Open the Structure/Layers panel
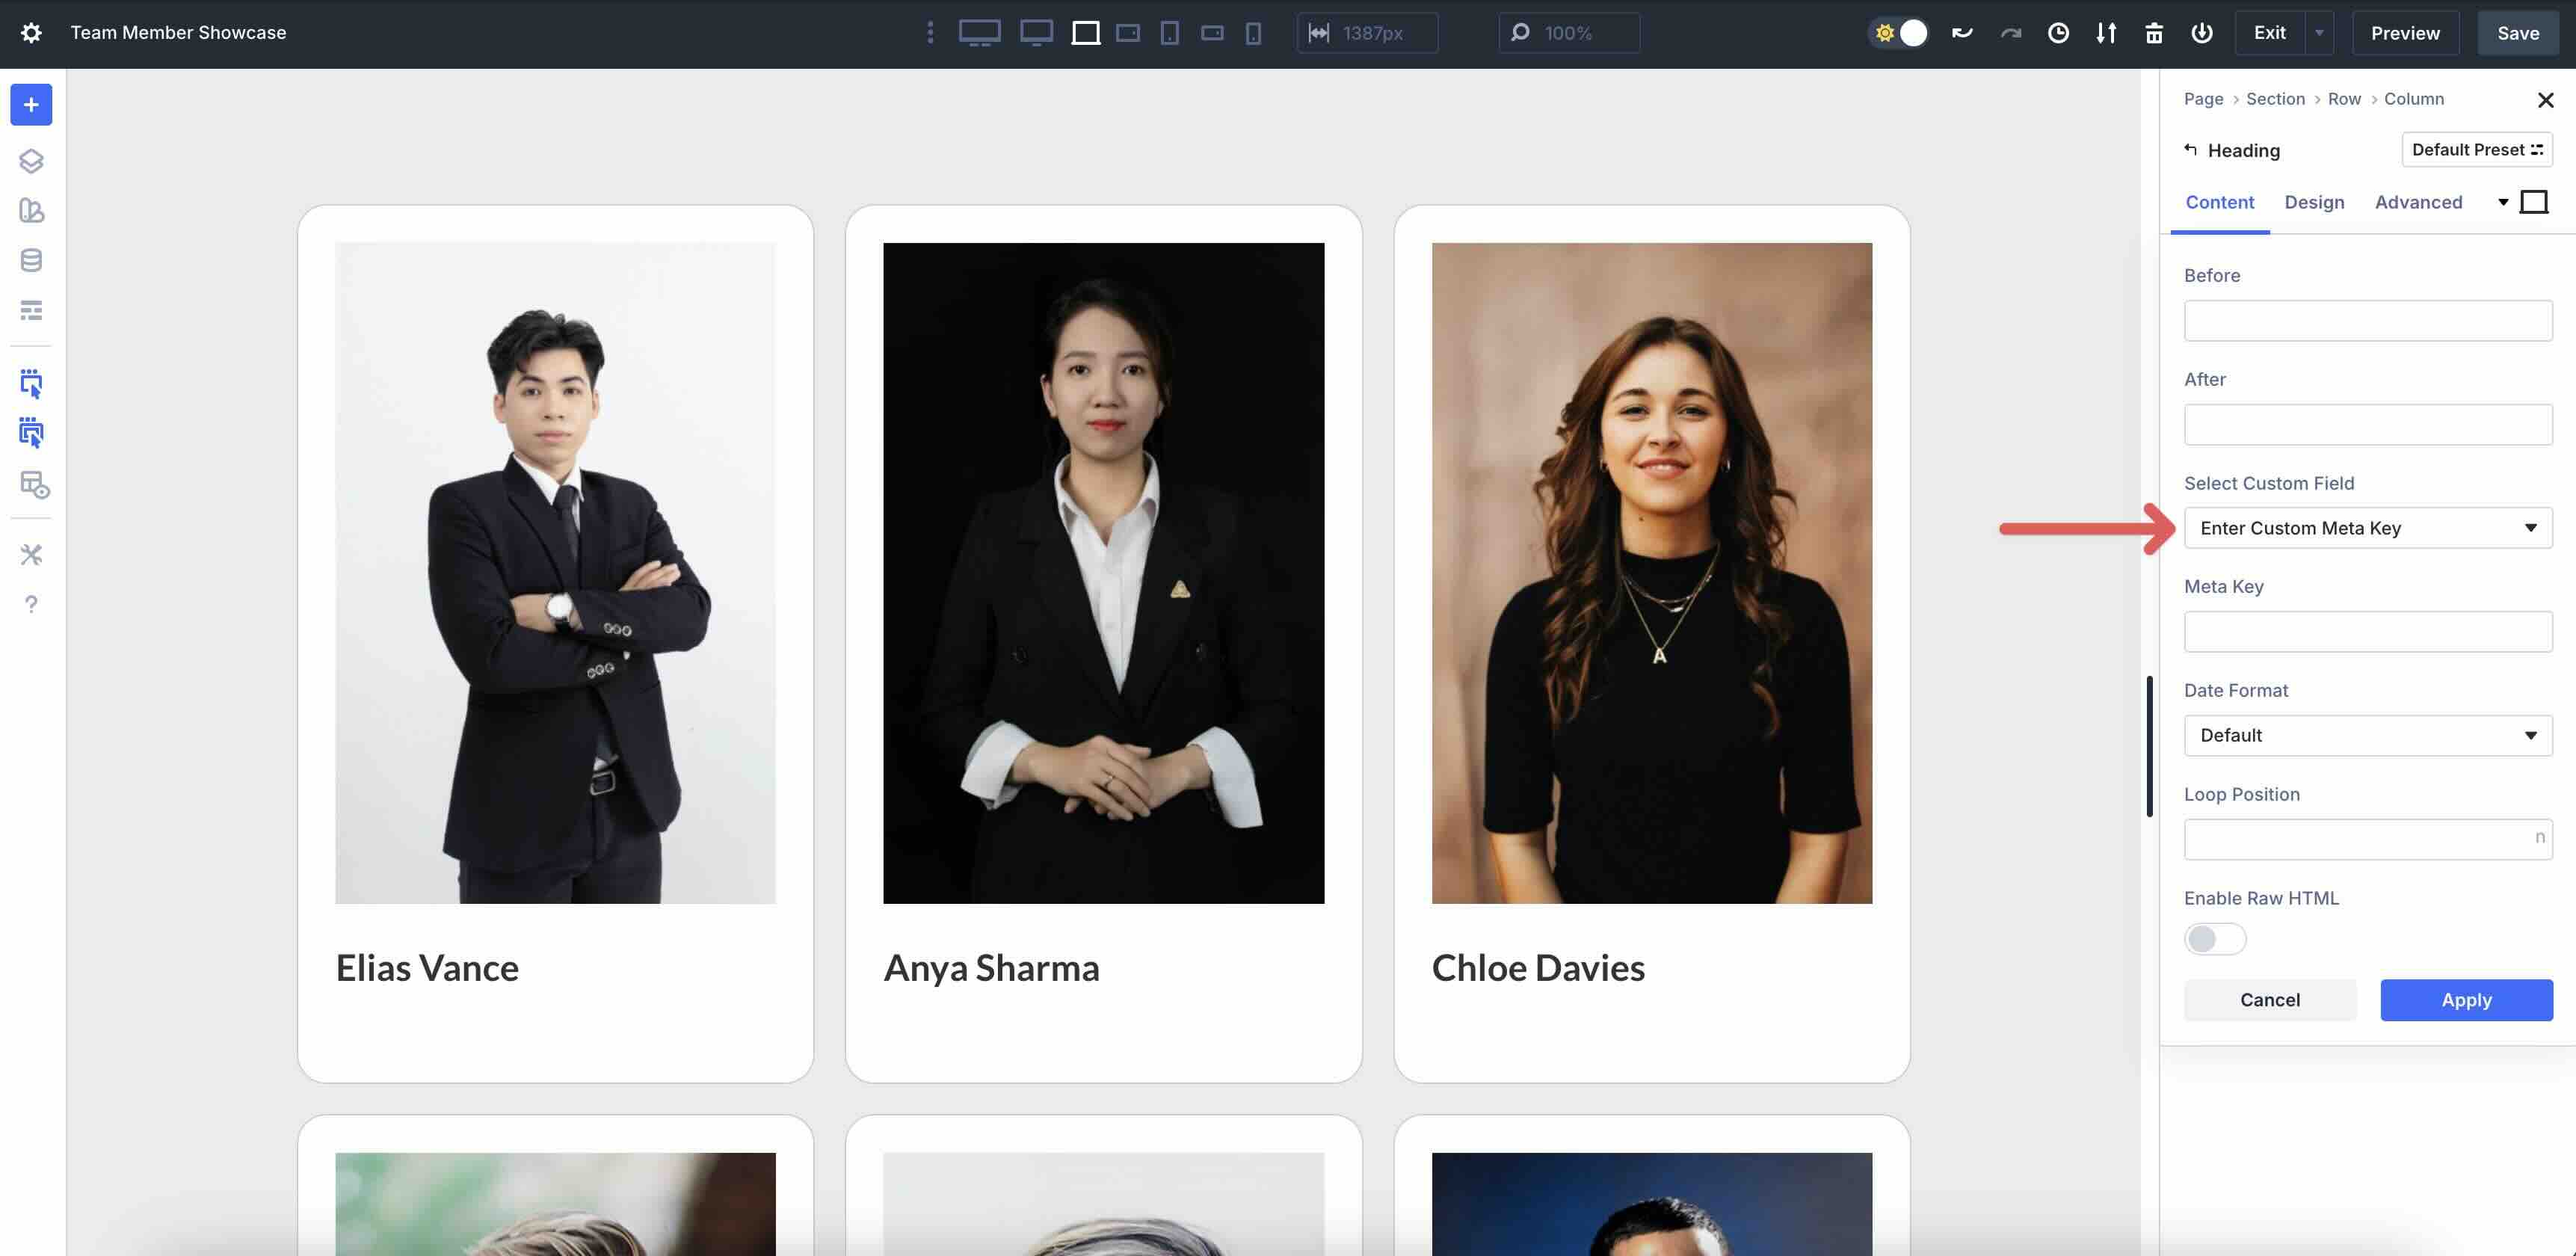The image size is (2576, 1256). coord(30,160)
